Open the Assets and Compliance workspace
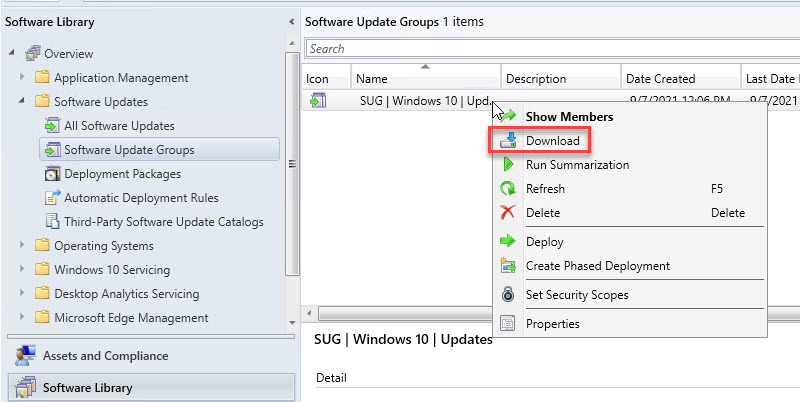Screen dimensions: 800x402 point(105,356)
